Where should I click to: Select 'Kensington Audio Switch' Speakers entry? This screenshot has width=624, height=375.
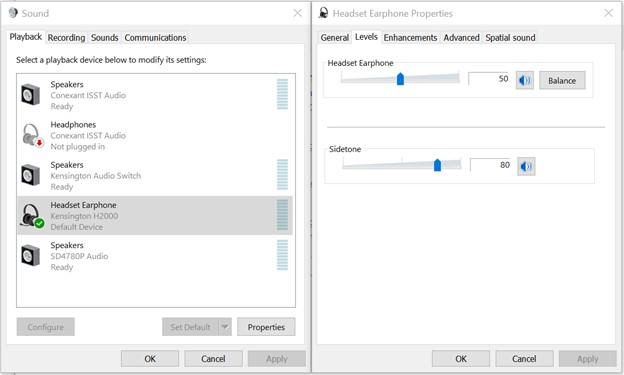(155, 176)
